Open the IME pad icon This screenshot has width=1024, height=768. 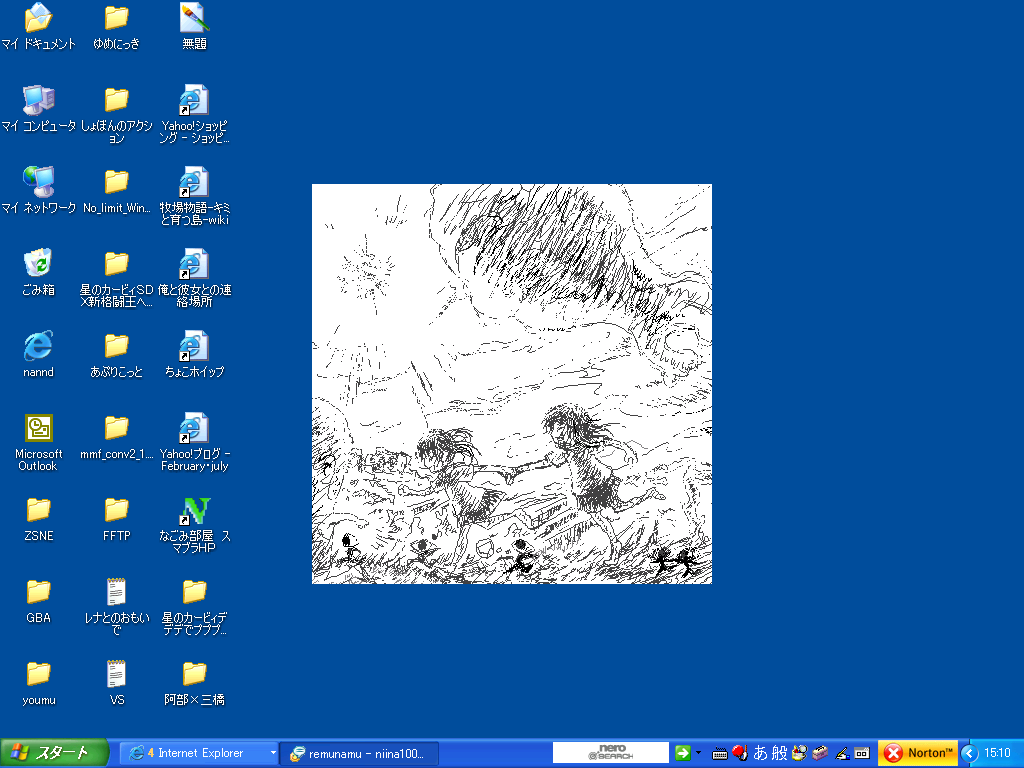point(799,753)
